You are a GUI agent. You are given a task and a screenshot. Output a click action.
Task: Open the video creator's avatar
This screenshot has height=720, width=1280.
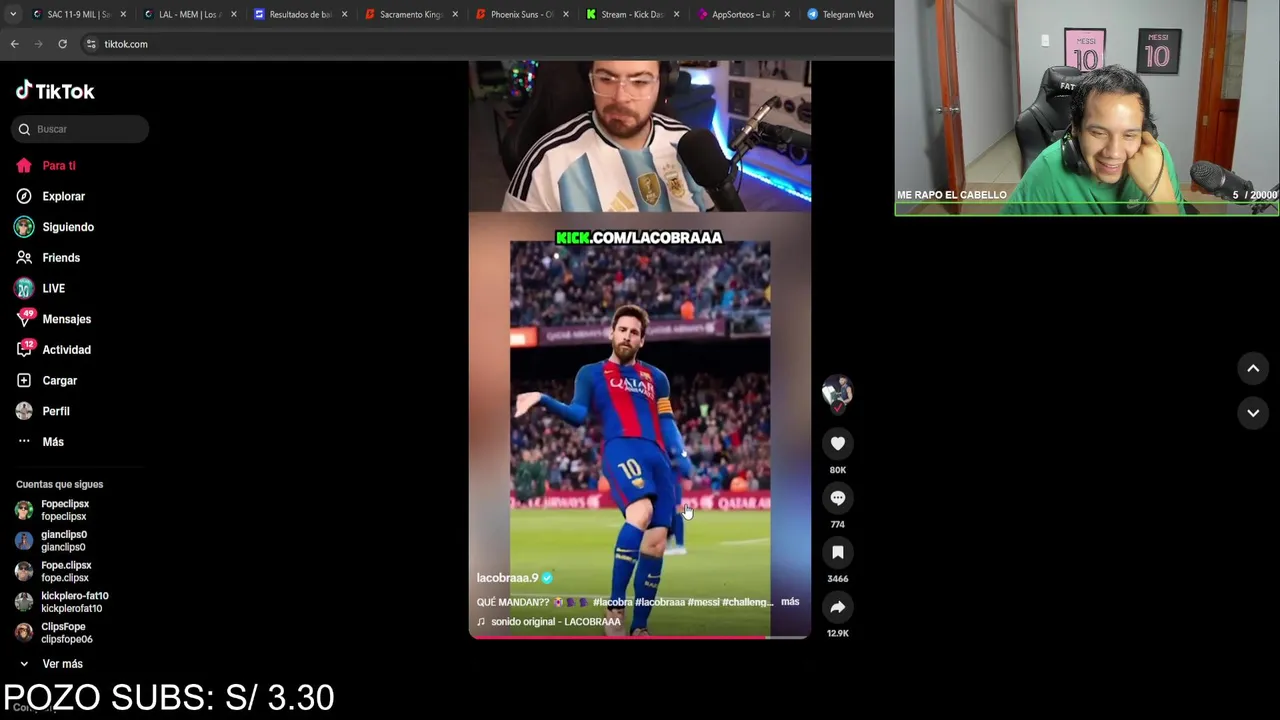point(838,393)
